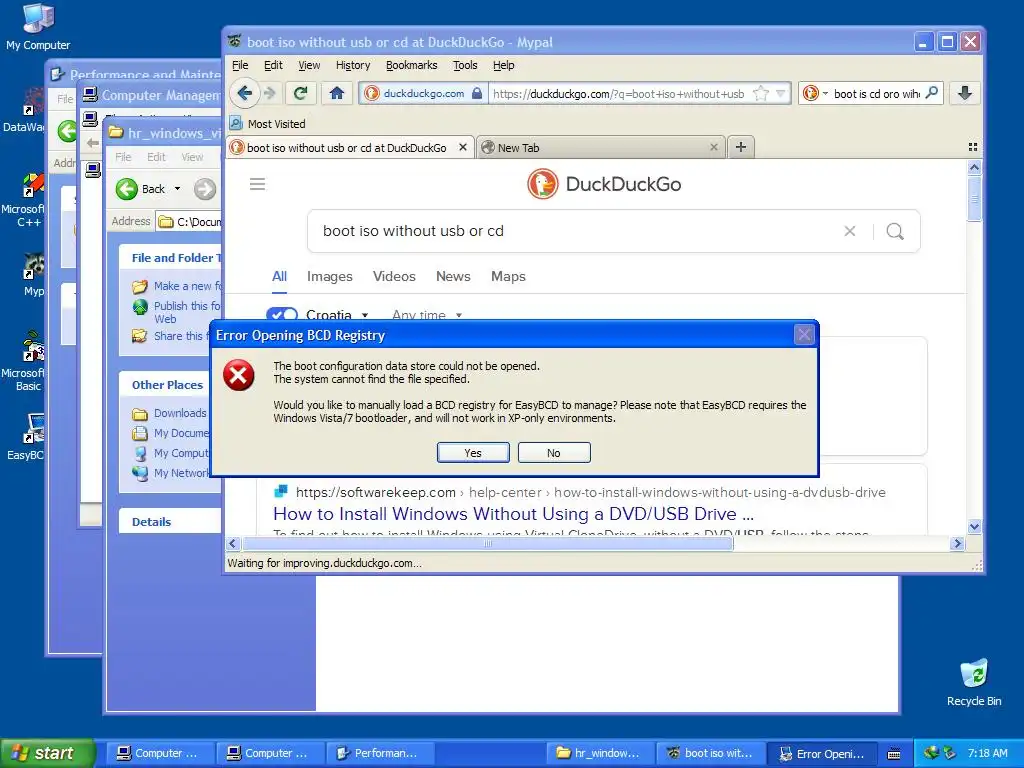Open the browser Edit menu
1024x768 pixels.
click(273, 65)
